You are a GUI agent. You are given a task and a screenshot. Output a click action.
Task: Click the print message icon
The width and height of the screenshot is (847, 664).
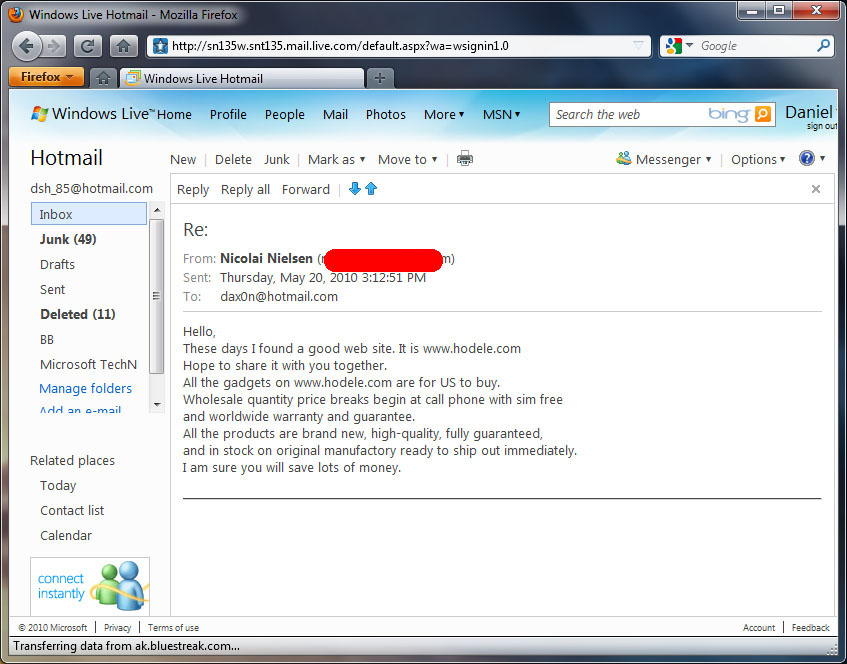(465, 159)
